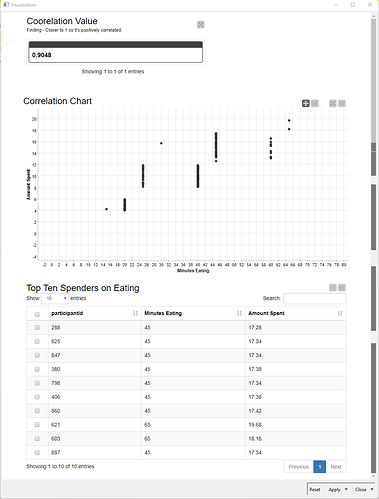Click the light gray icon beside the pan tool

click(x=315, y=103)
